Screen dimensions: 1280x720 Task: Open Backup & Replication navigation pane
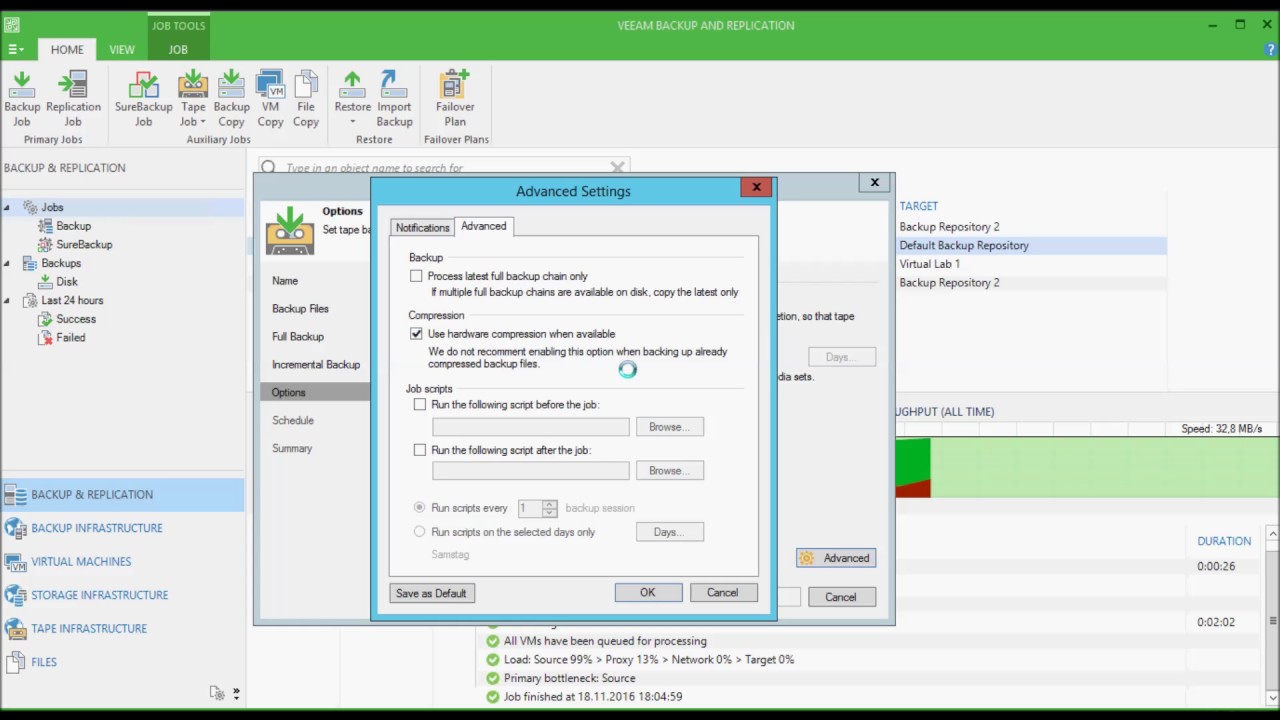click(x=122, y=494)
